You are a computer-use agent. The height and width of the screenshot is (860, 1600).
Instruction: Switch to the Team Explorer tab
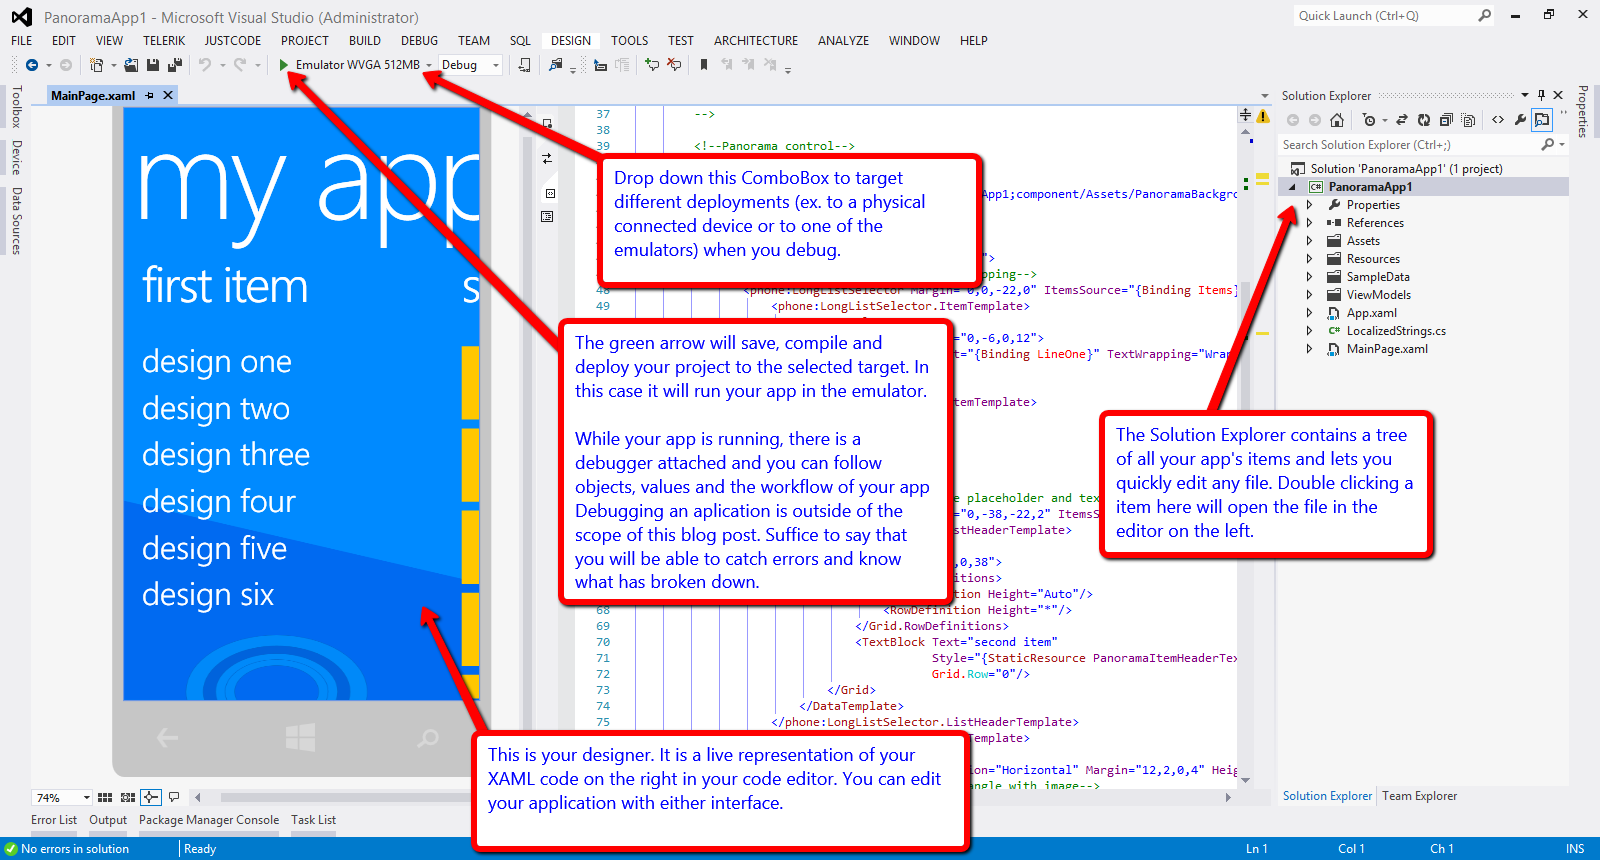coord(1420,796)
